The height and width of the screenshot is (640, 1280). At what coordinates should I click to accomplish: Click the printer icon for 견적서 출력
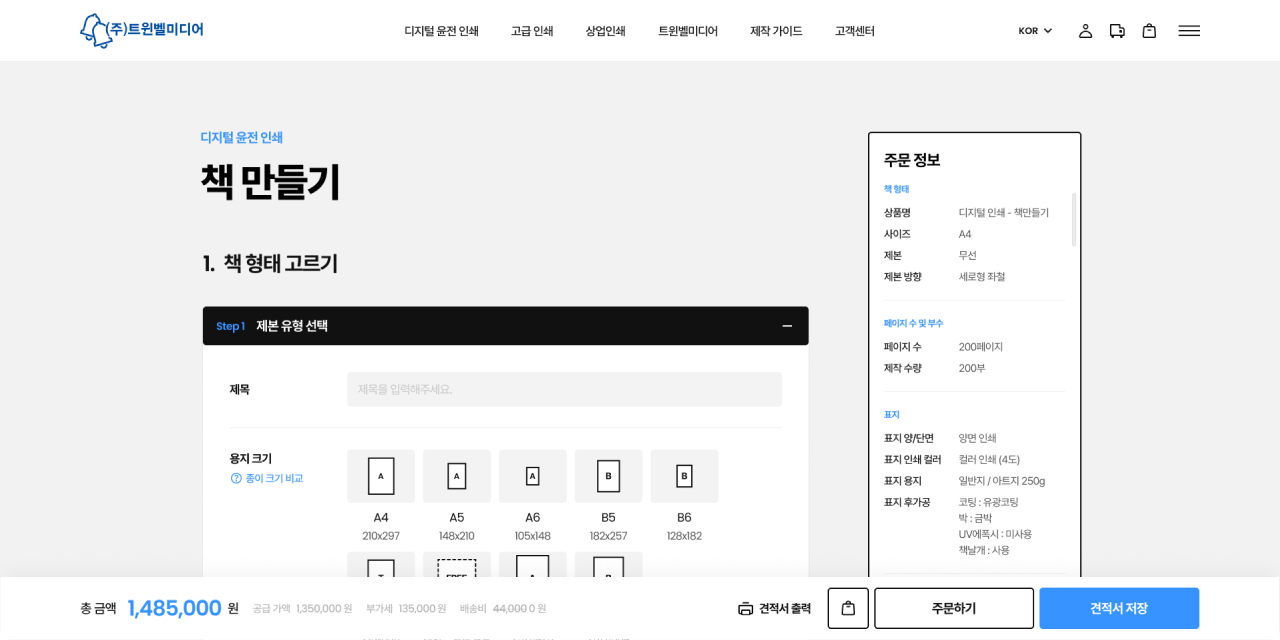coord(745,608)
